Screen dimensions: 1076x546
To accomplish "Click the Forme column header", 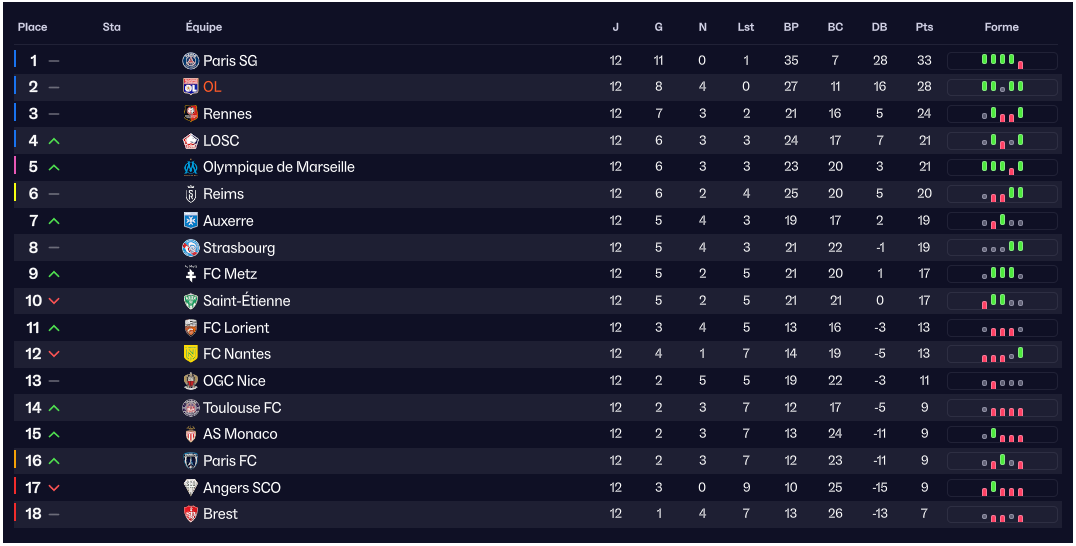I will [1001, 27].
